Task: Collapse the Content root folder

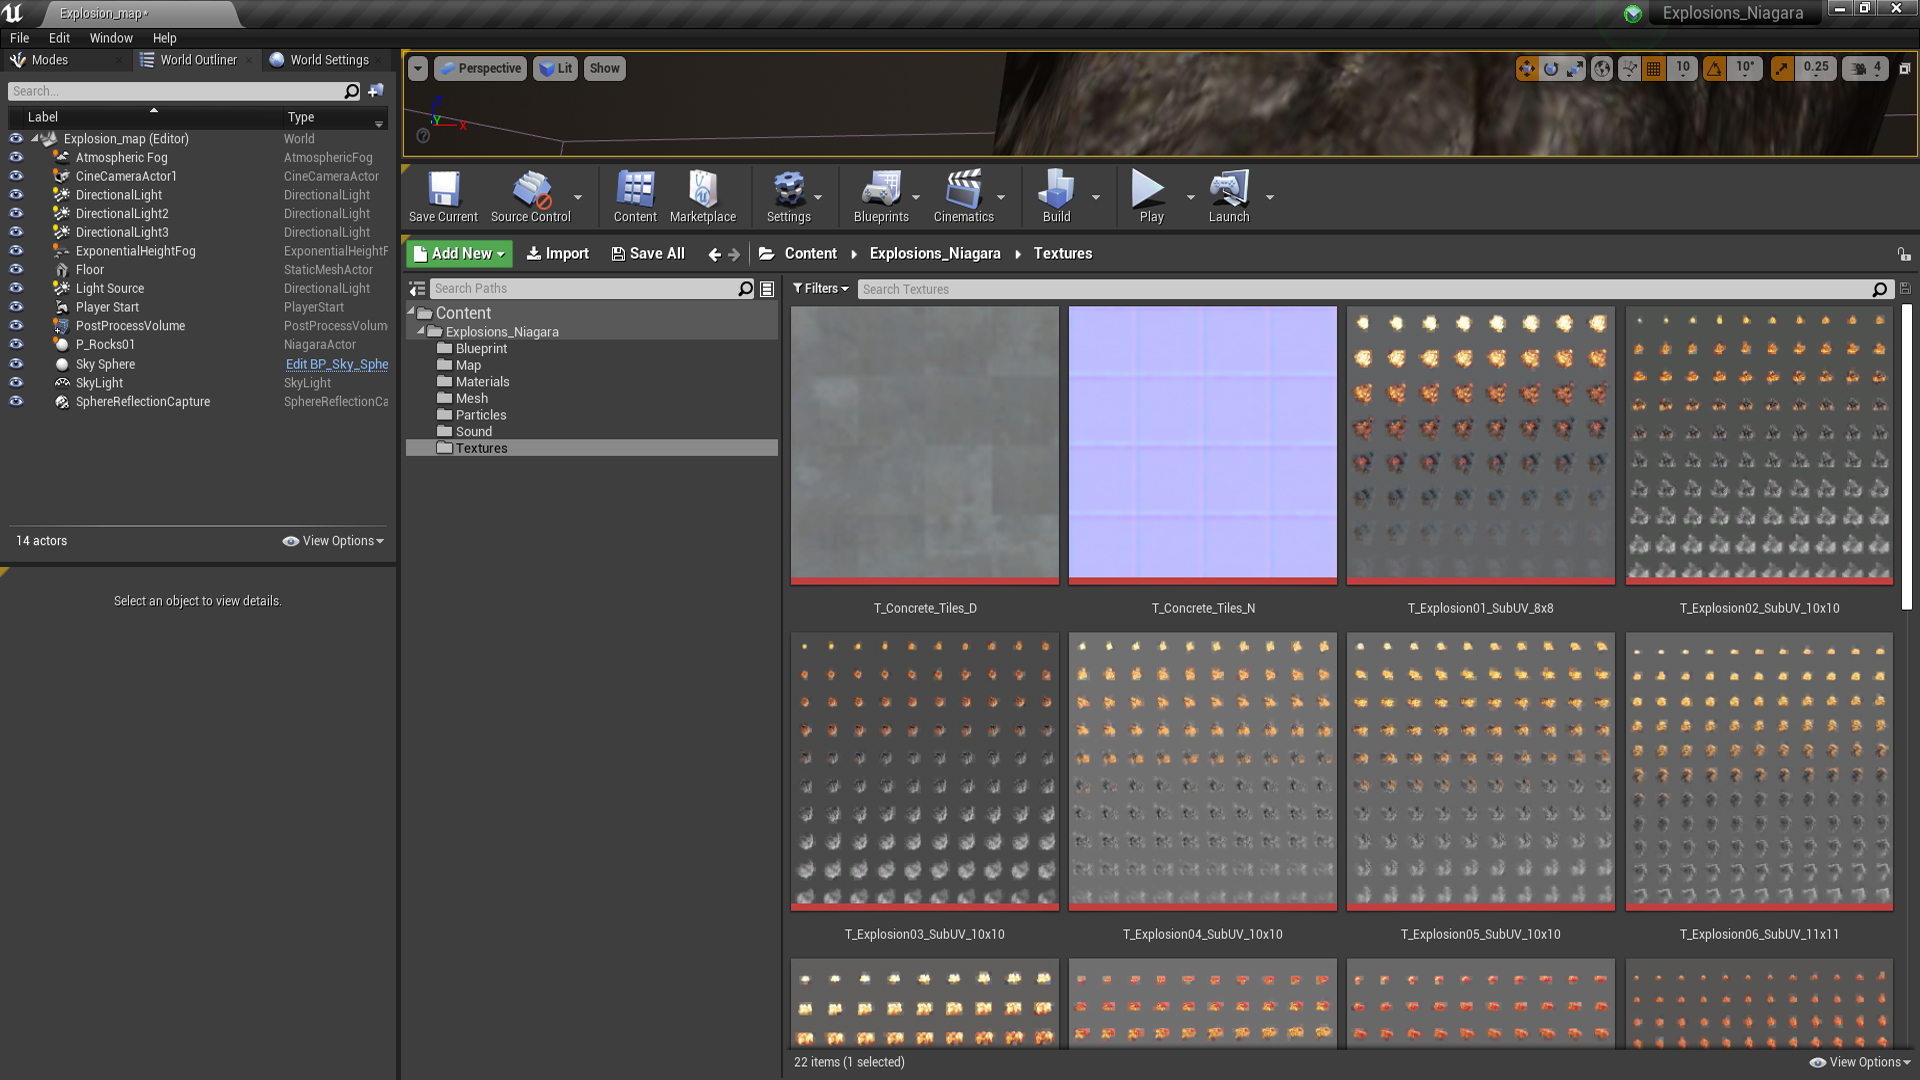Action: (x=411, y=312)
